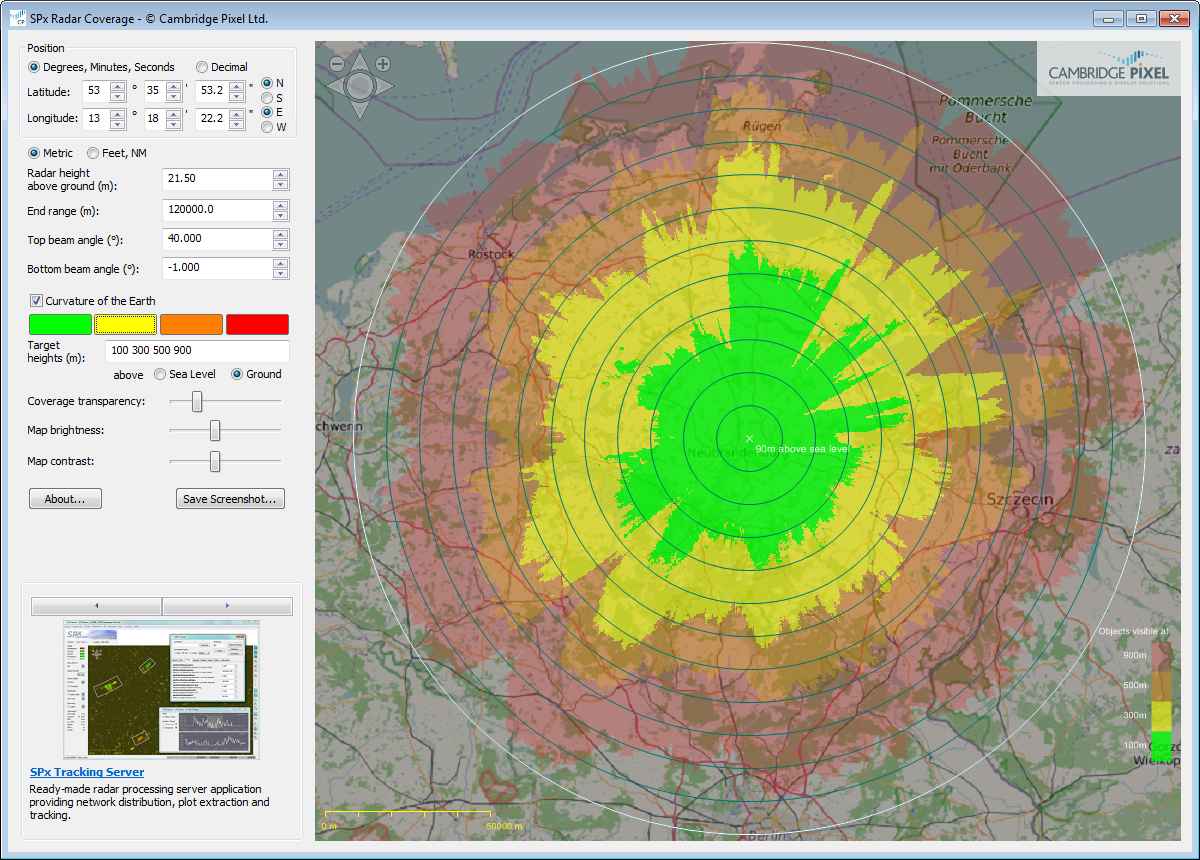Choose Feet, NM units
This screenshot has width=1200, height=860.
93,153
